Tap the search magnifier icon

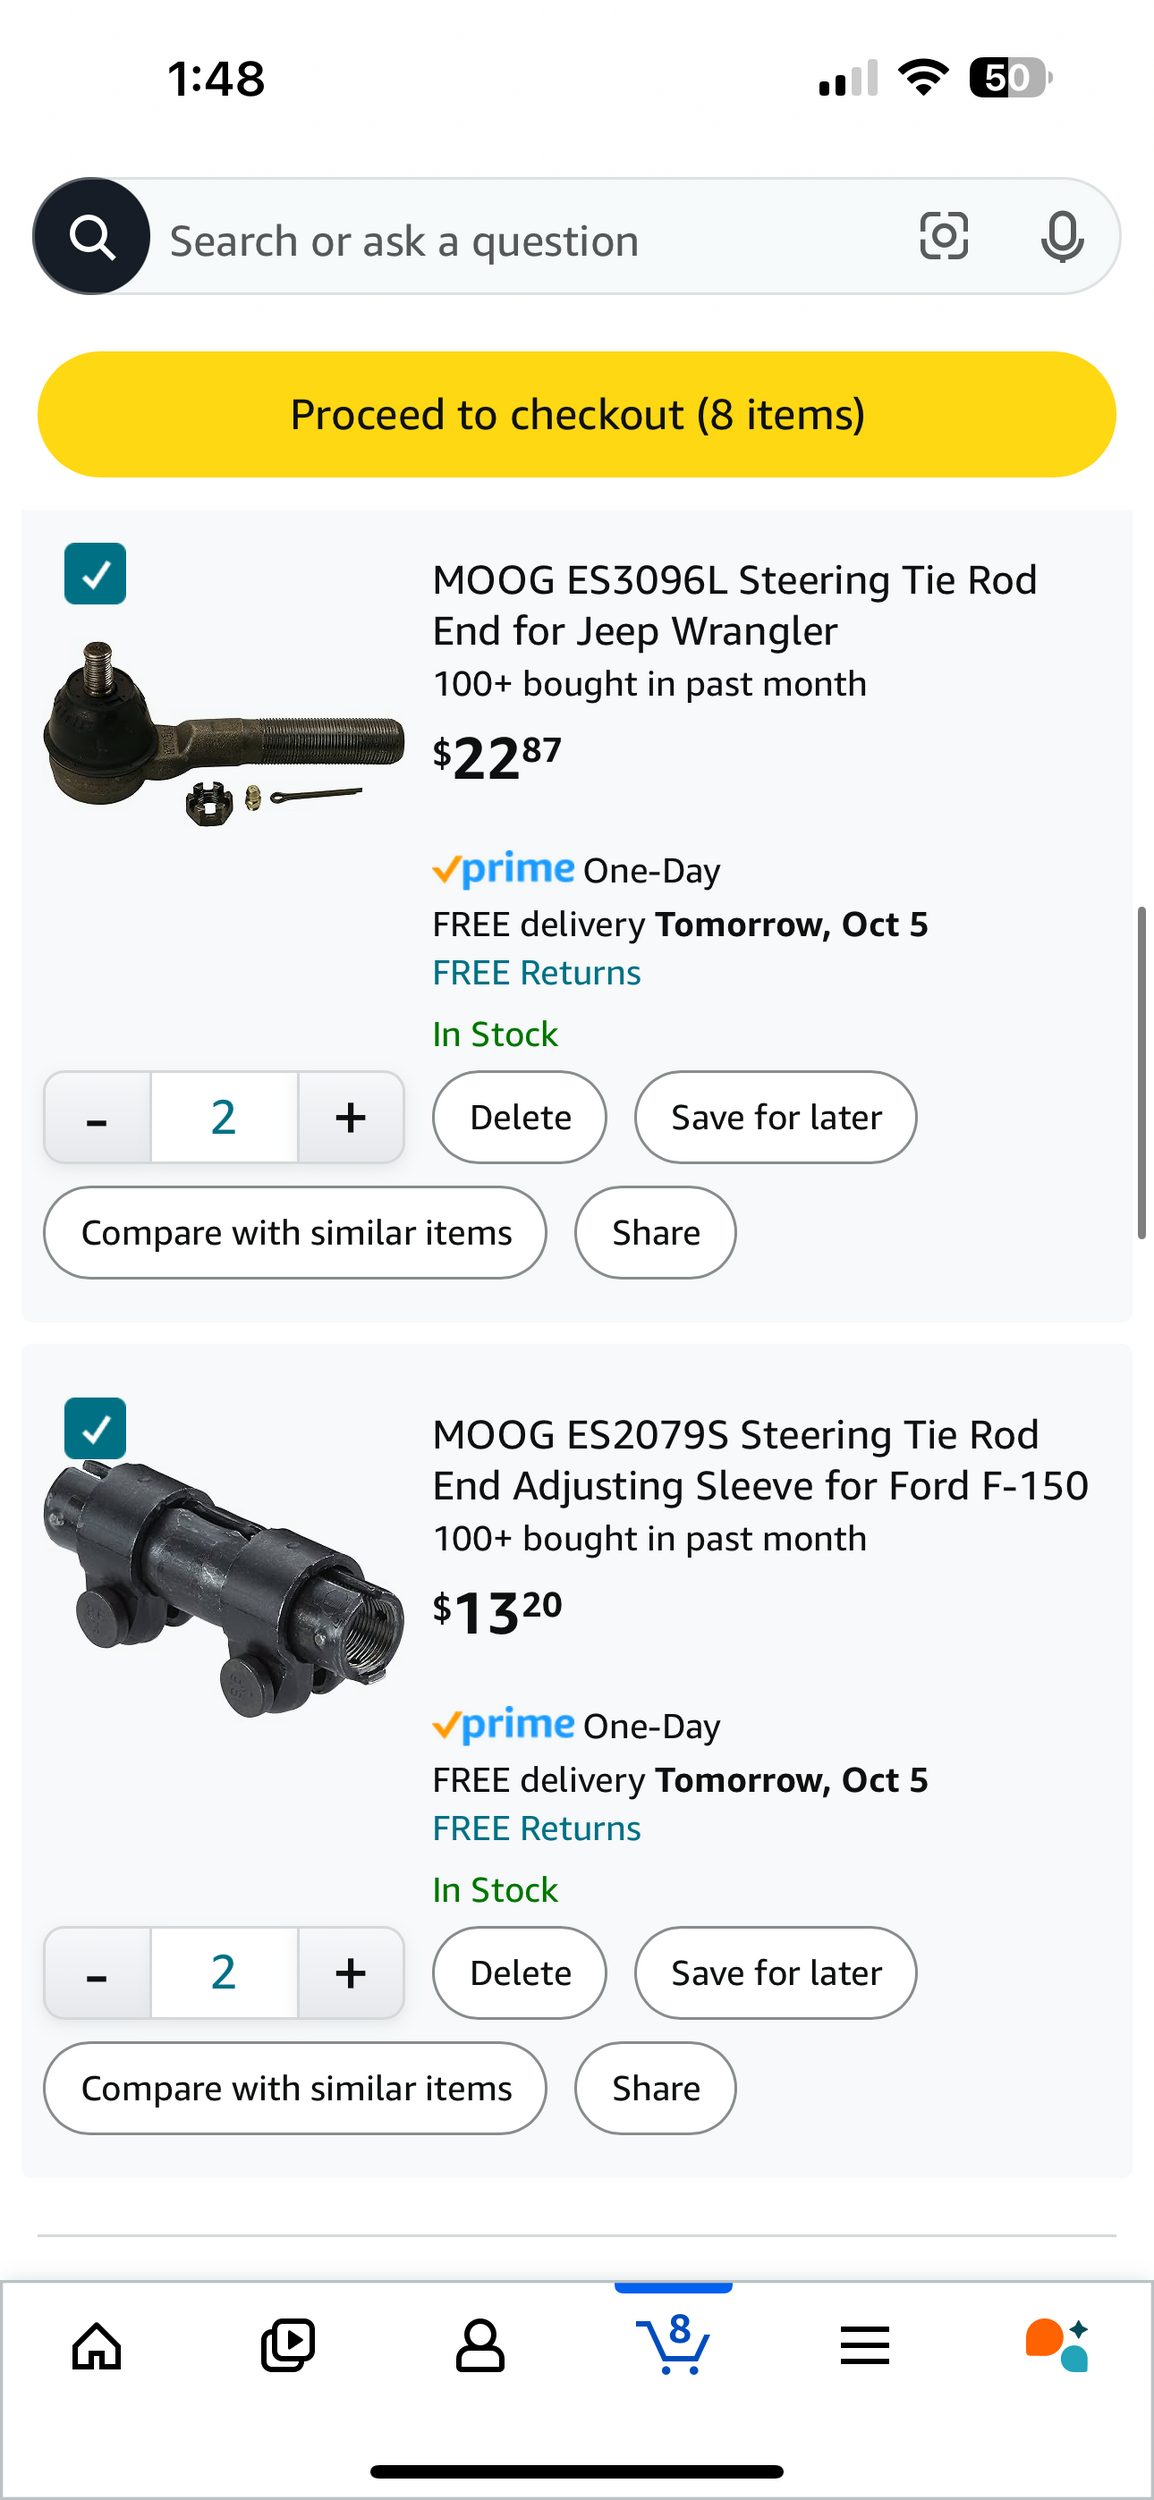(x=92, y=237)
